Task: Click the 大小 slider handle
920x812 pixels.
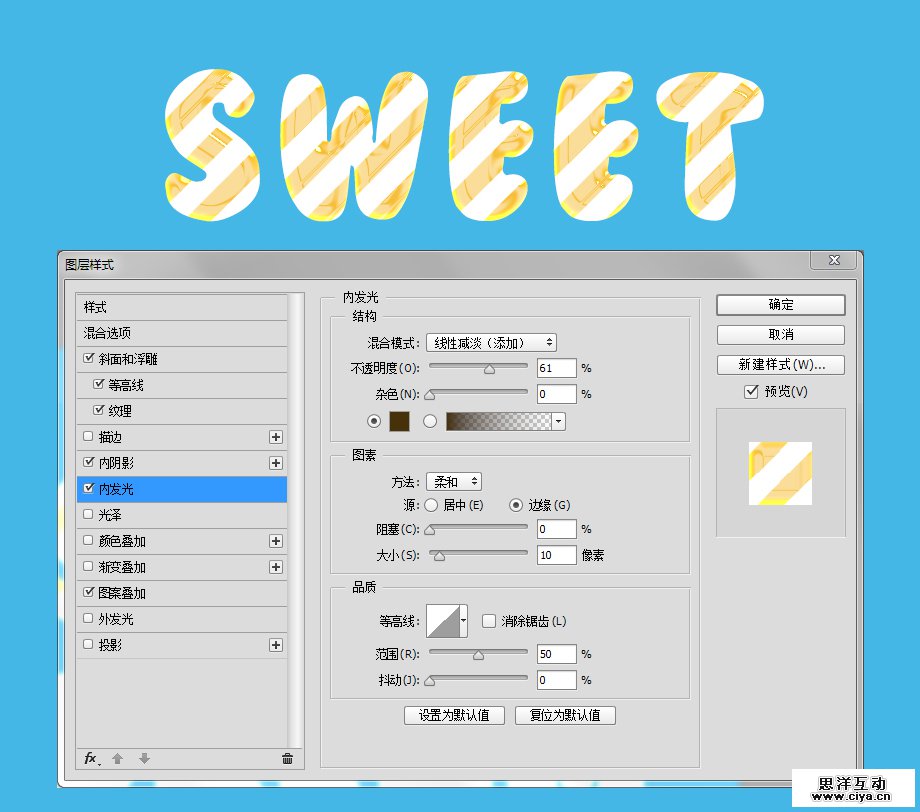Action: pyautogui.click(x=439, y=556)
